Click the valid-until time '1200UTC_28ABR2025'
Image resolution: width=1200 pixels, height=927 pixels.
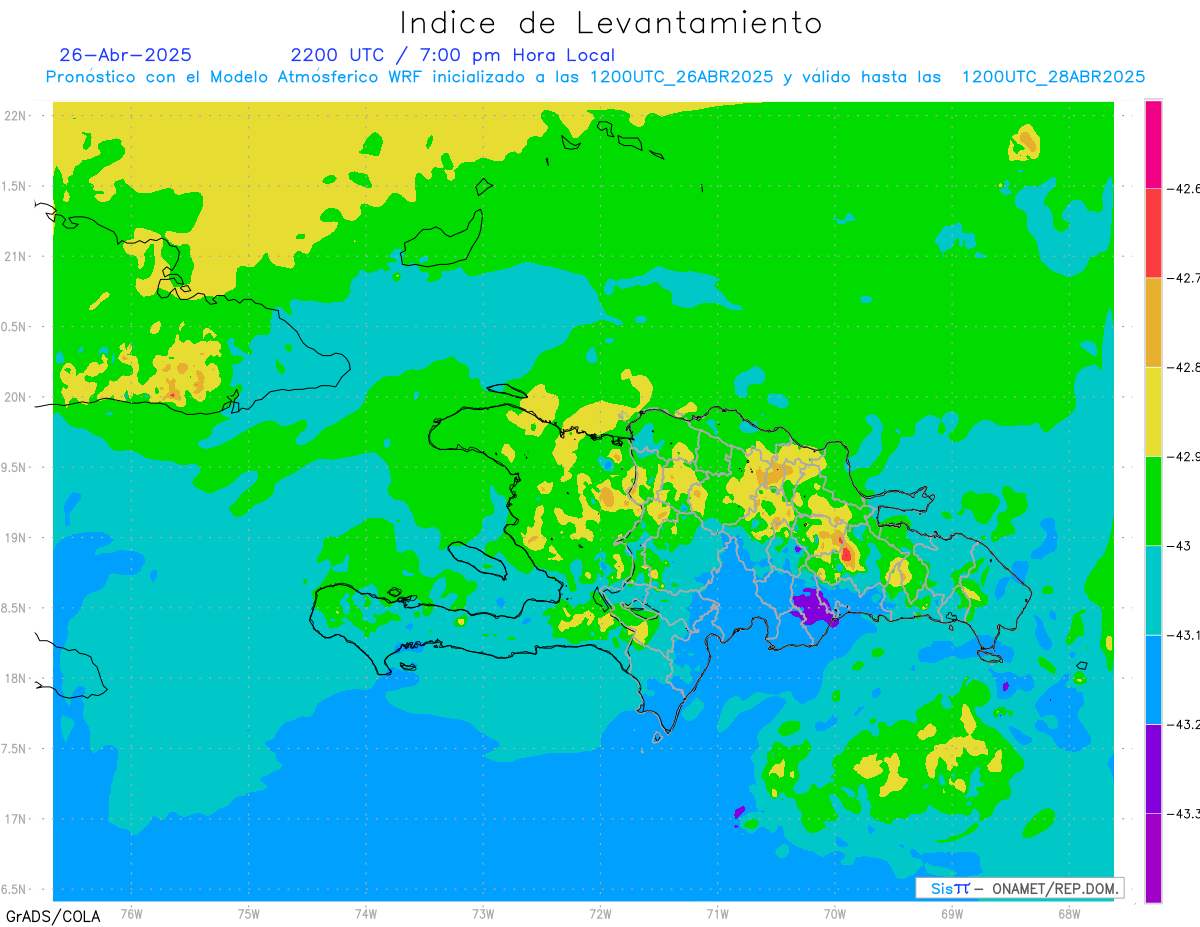pyautogui.click(x=1053, y=77)
